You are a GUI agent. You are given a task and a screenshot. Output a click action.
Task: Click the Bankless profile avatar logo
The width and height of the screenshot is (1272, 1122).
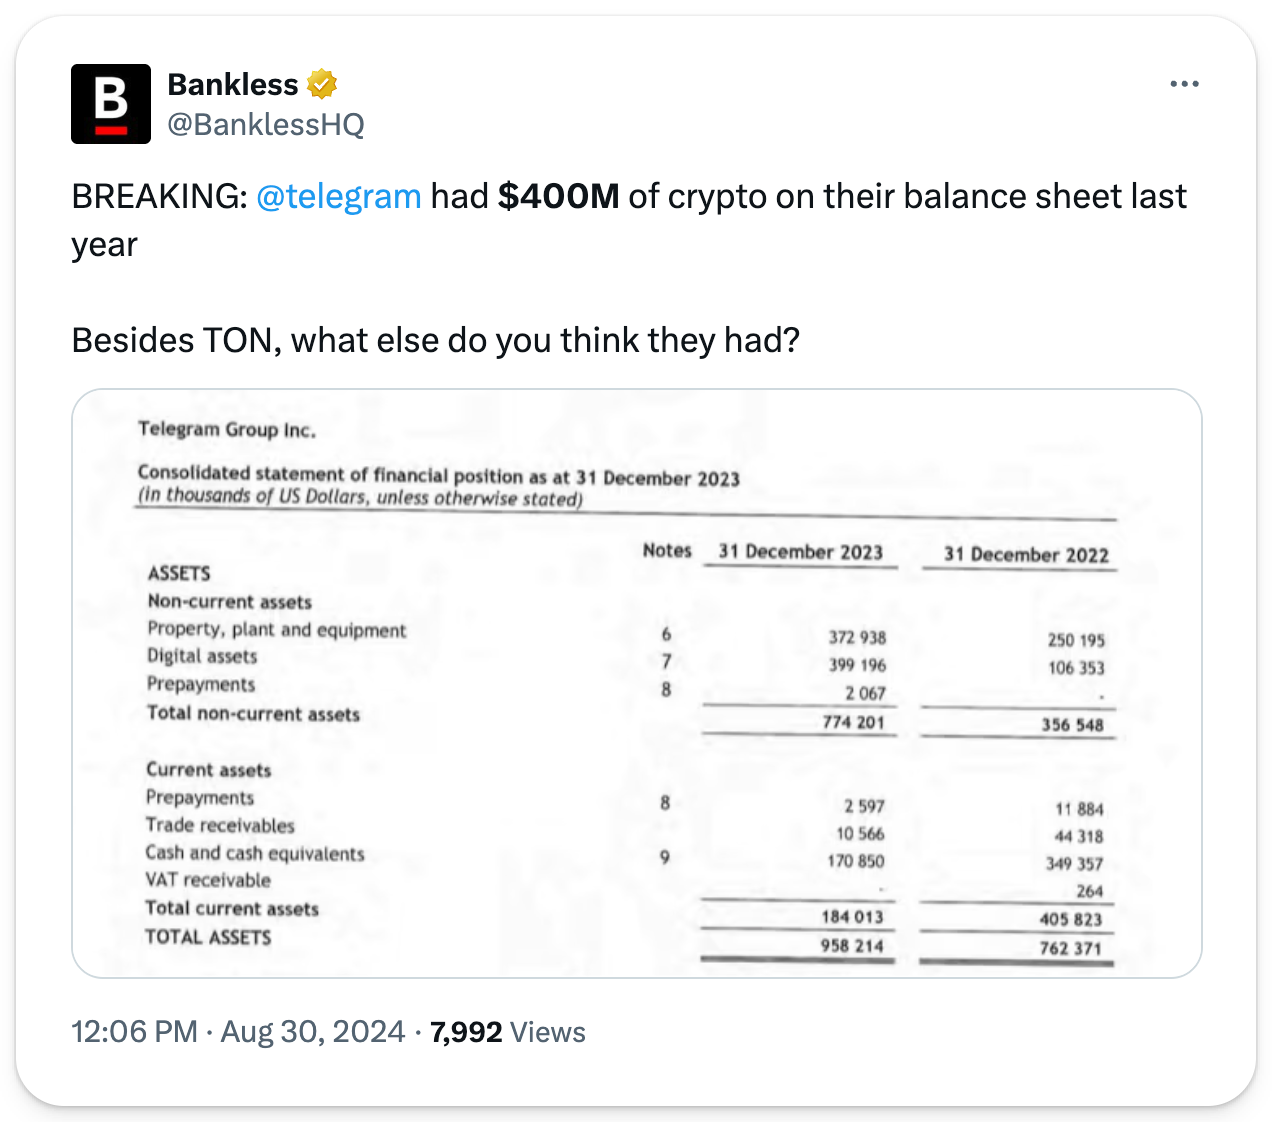click(x=111, y=104)
